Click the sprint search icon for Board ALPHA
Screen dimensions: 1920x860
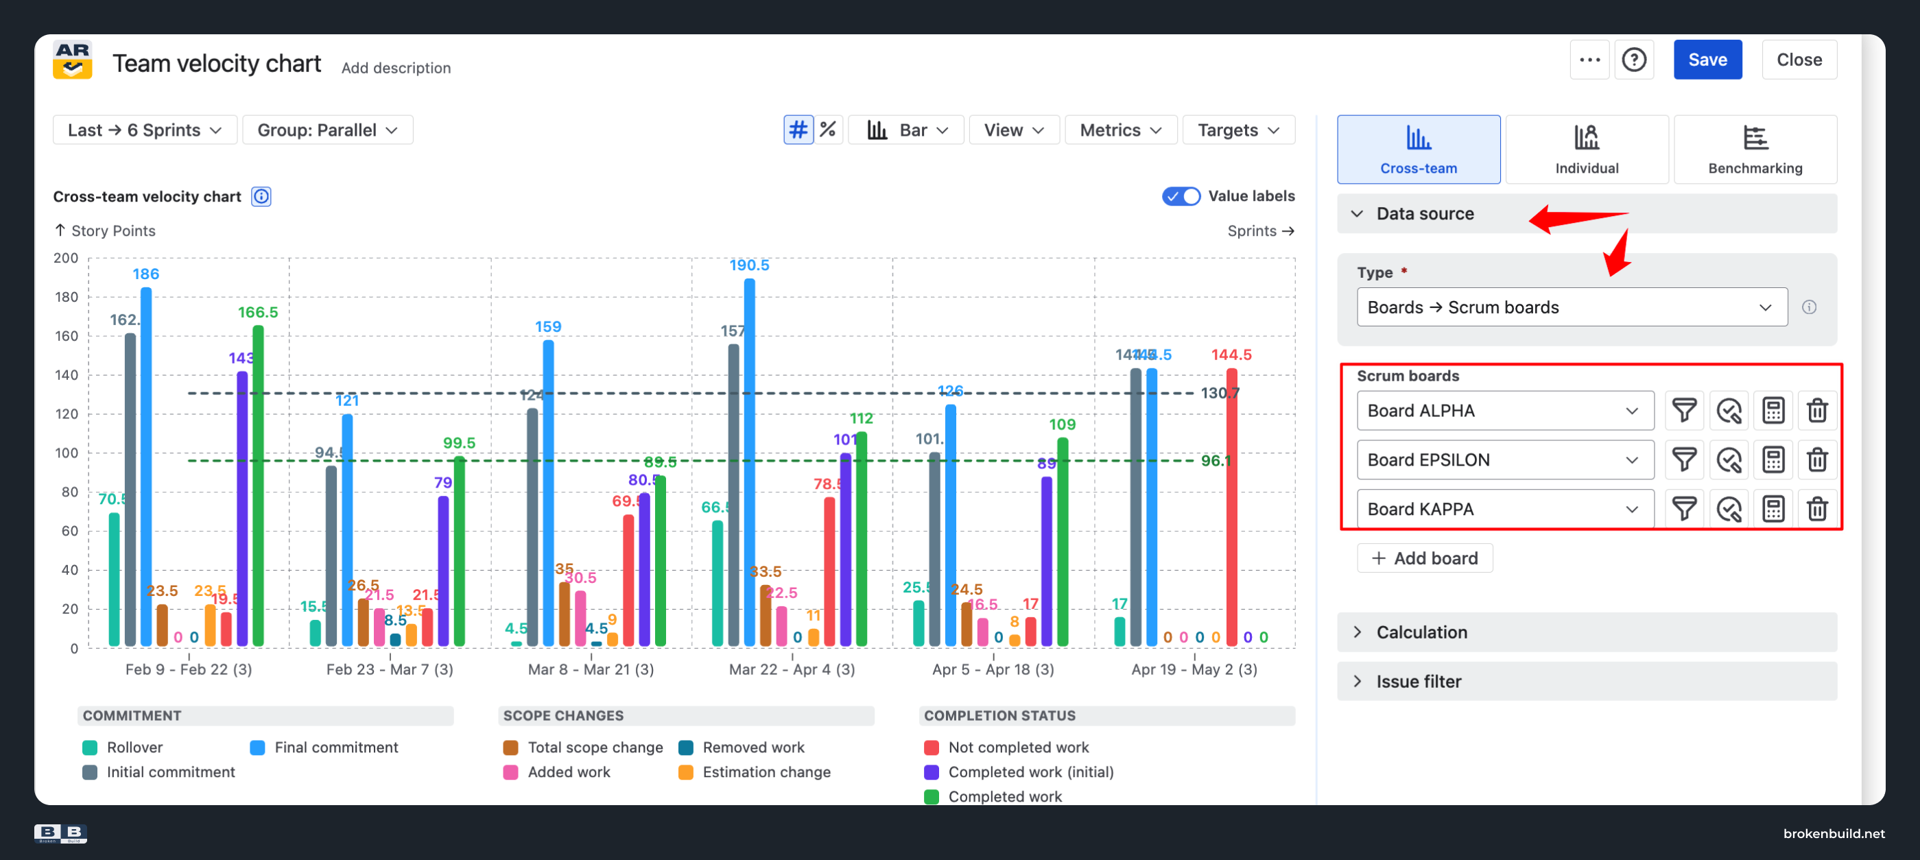coord(1729,411)
